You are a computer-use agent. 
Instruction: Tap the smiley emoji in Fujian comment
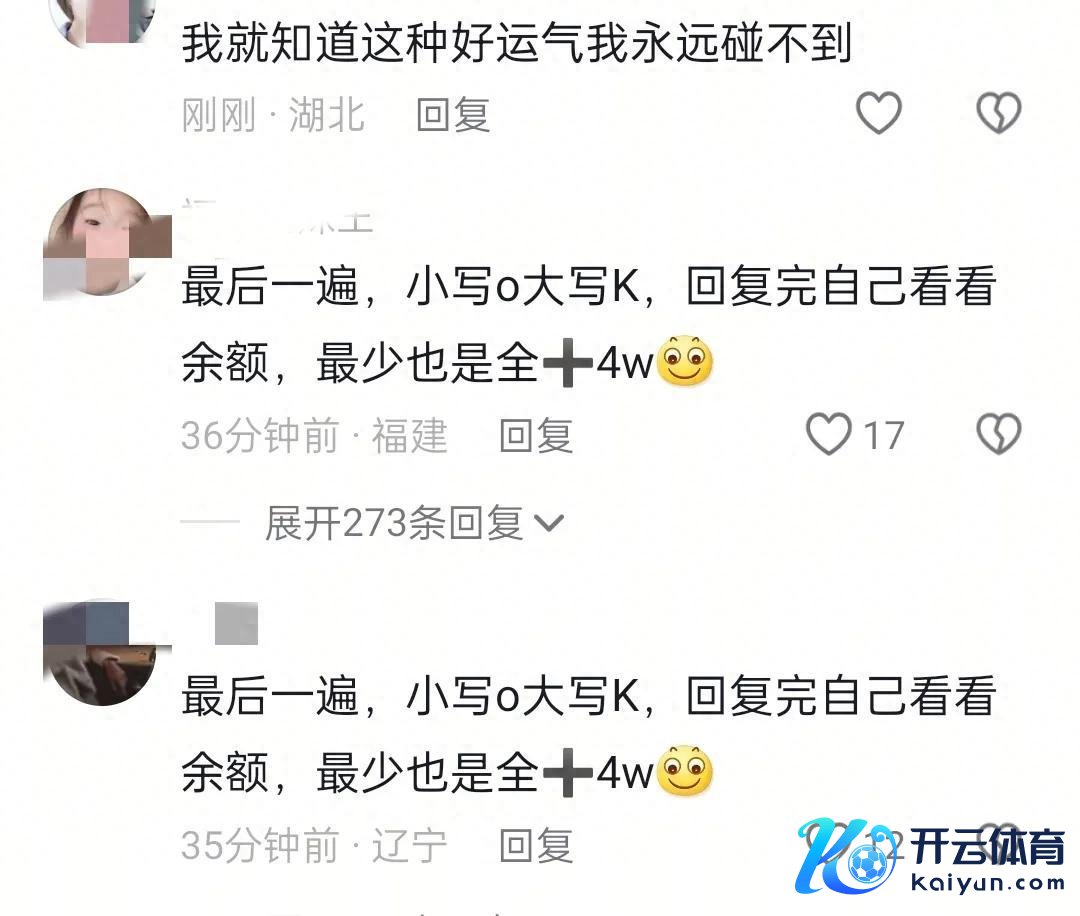(684, 361)
